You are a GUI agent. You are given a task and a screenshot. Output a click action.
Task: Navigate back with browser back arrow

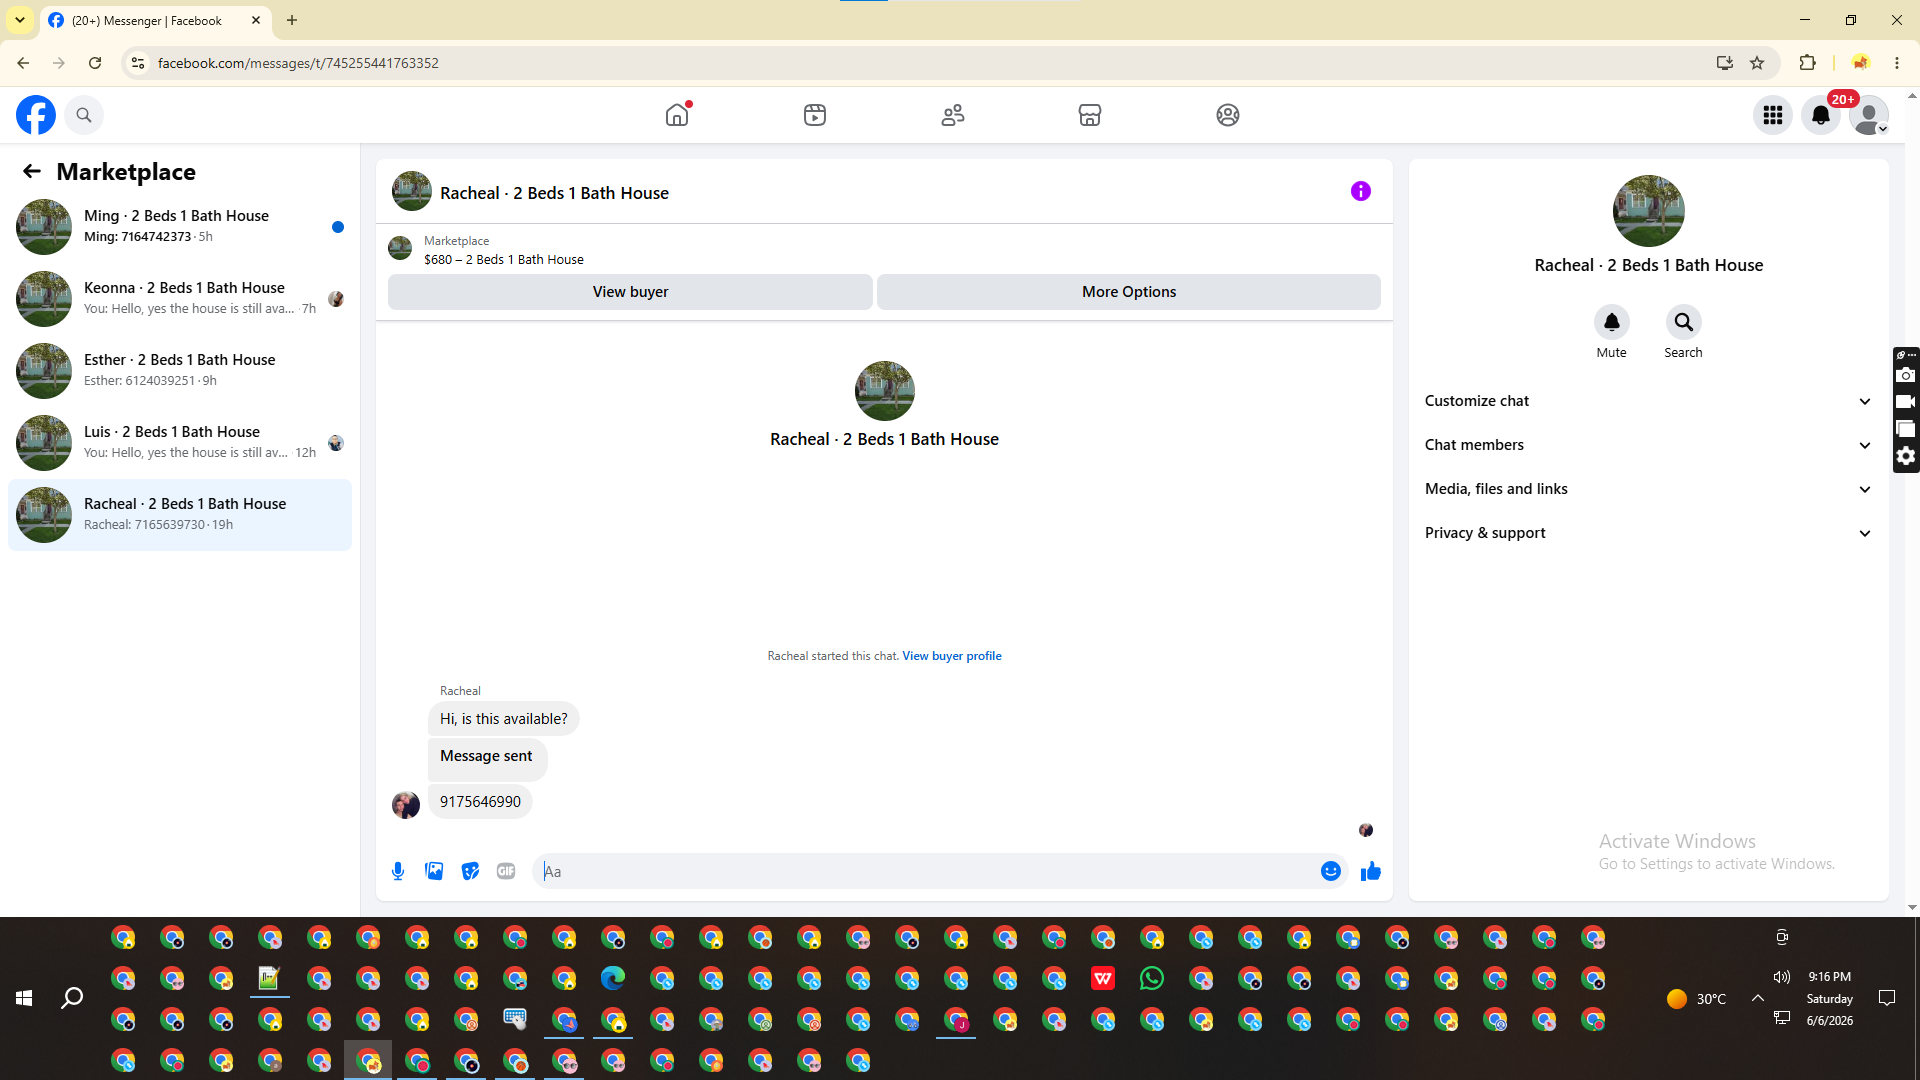(23, 63)
